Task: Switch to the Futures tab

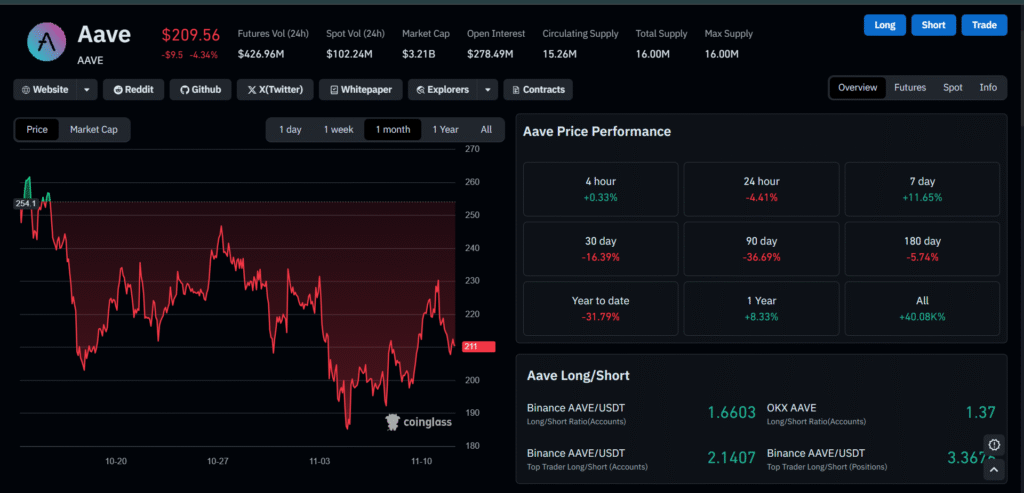Action: [909, 88]
